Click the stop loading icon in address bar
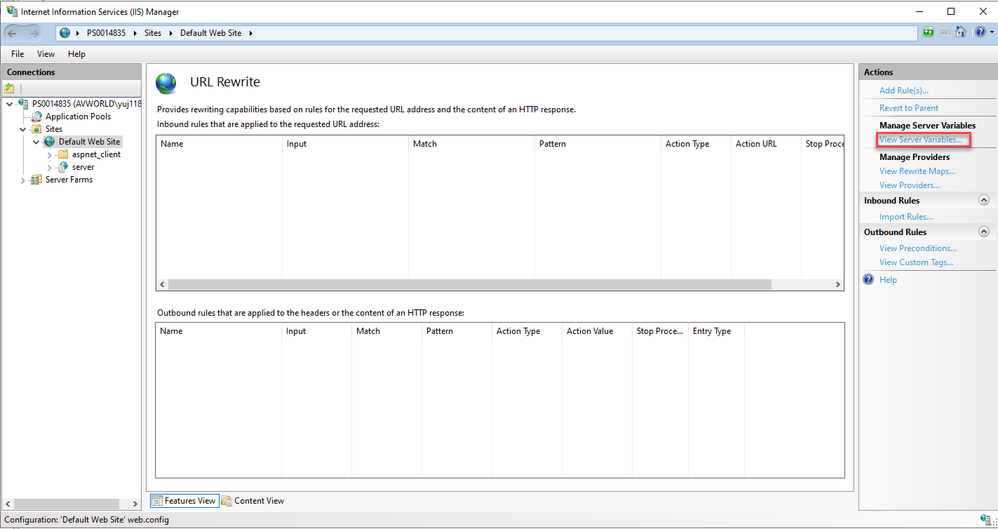 (x=945, y=32)
